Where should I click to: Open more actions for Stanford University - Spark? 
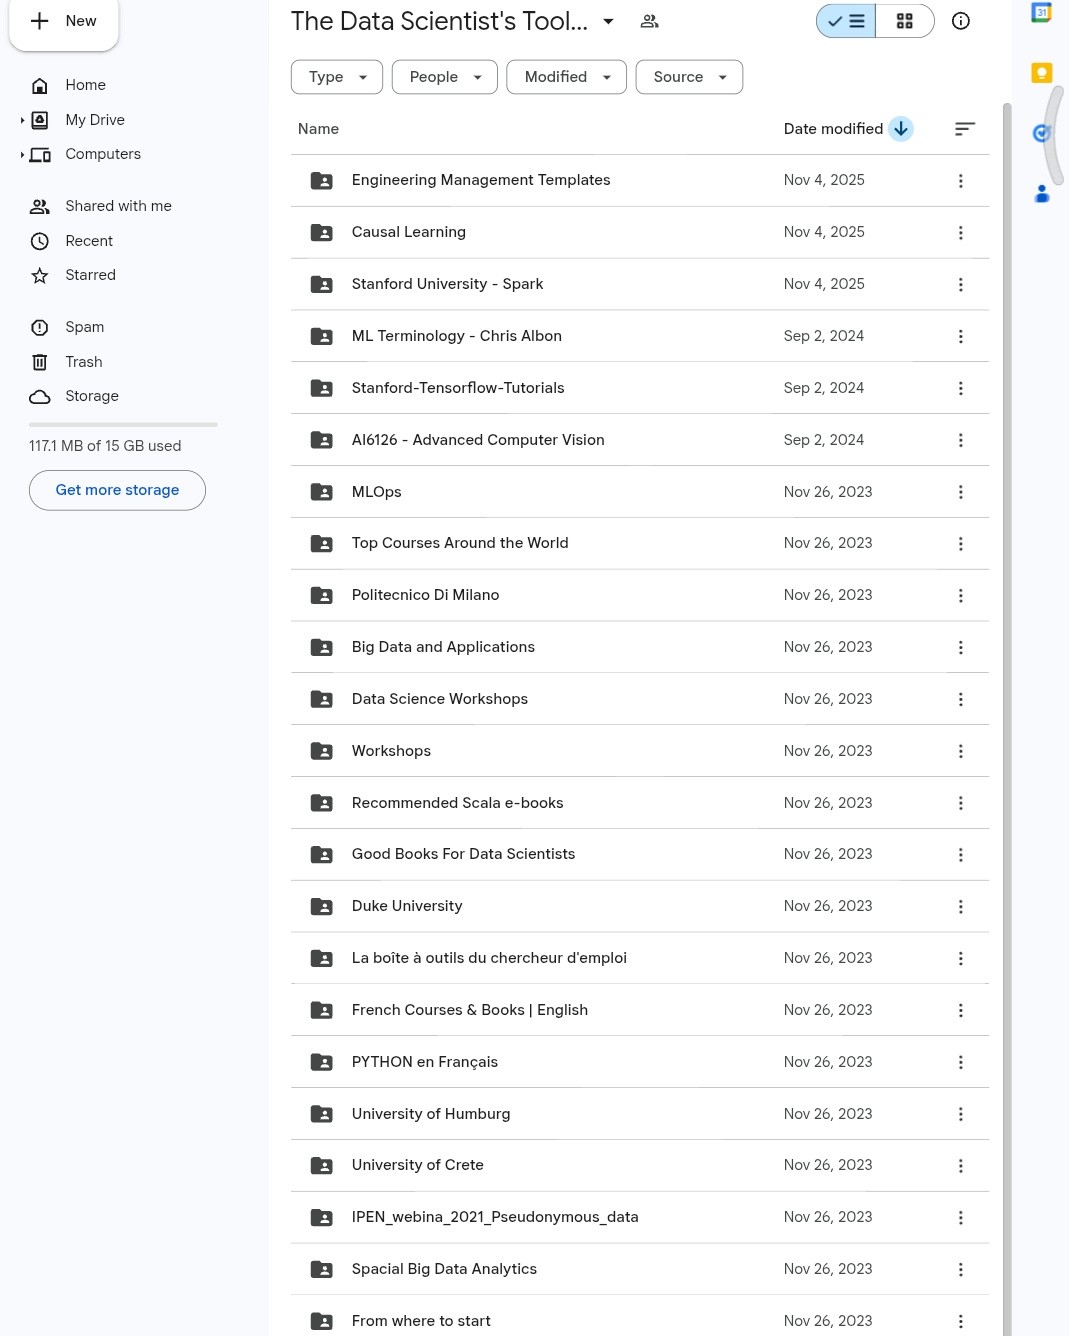click(x=961, y=285)
